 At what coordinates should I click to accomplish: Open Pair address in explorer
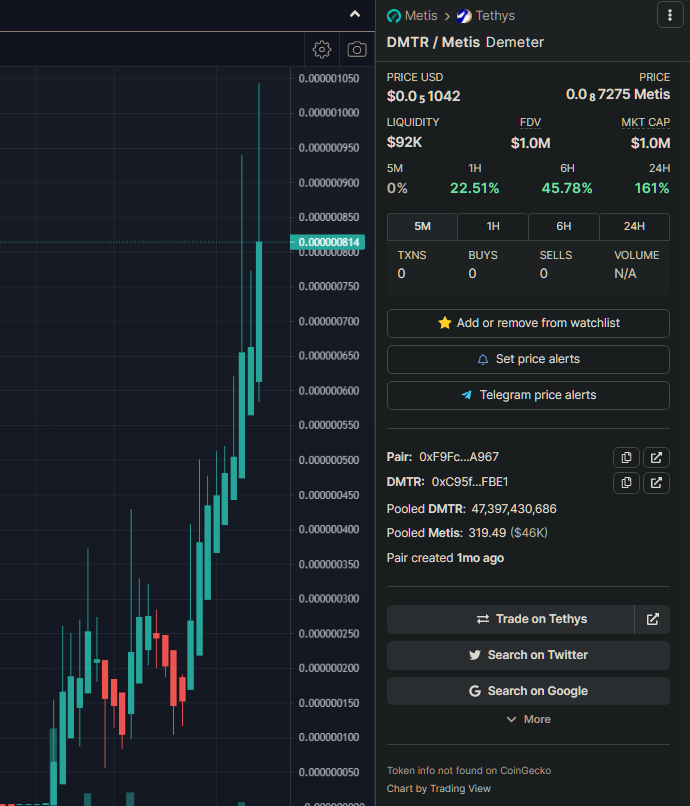(656, 457)
